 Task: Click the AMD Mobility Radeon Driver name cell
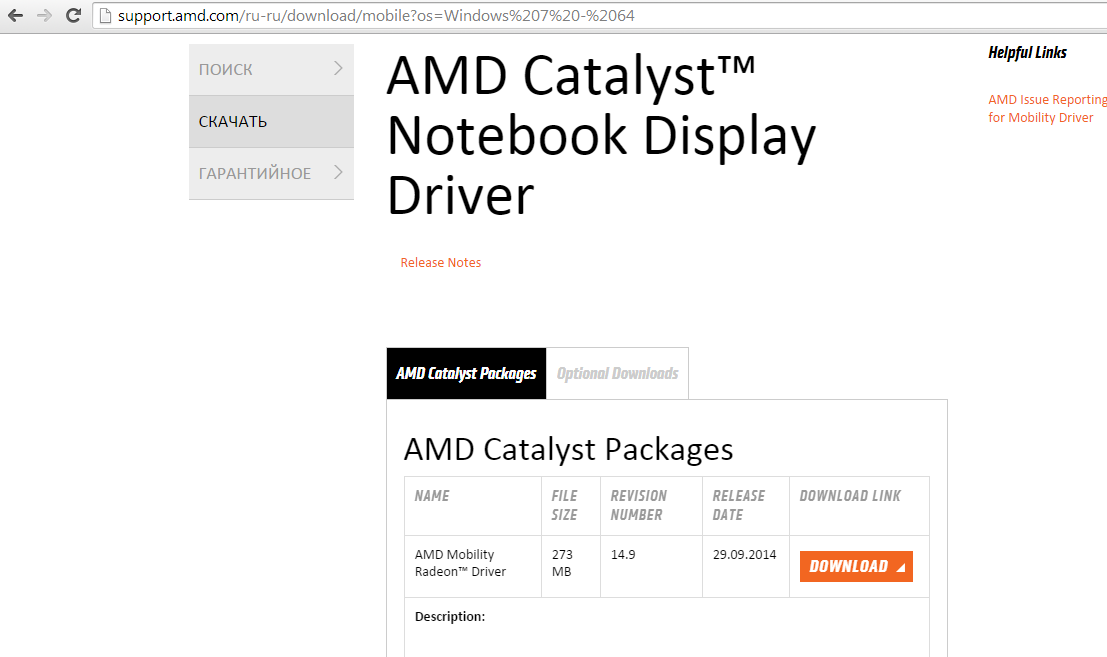click(x=461, y=563)
